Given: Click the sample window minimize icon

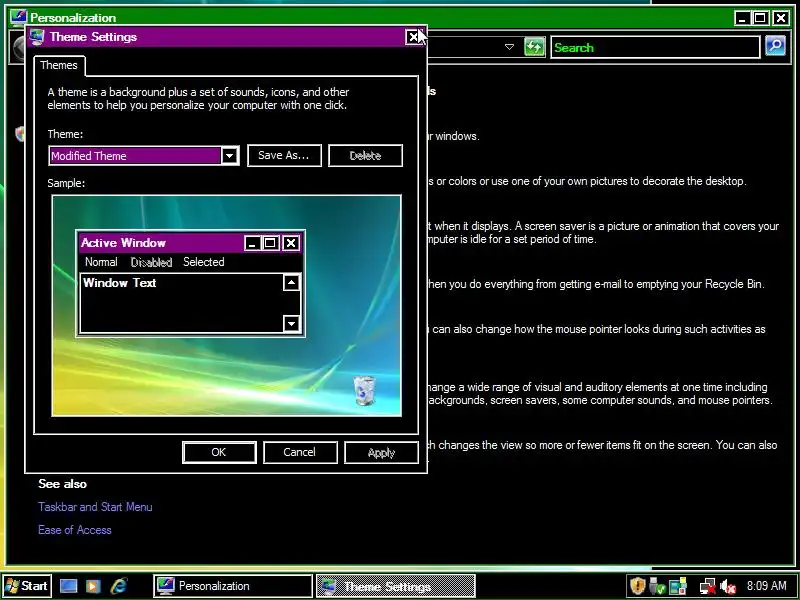Looking at the screenshot, I should 252,243.
